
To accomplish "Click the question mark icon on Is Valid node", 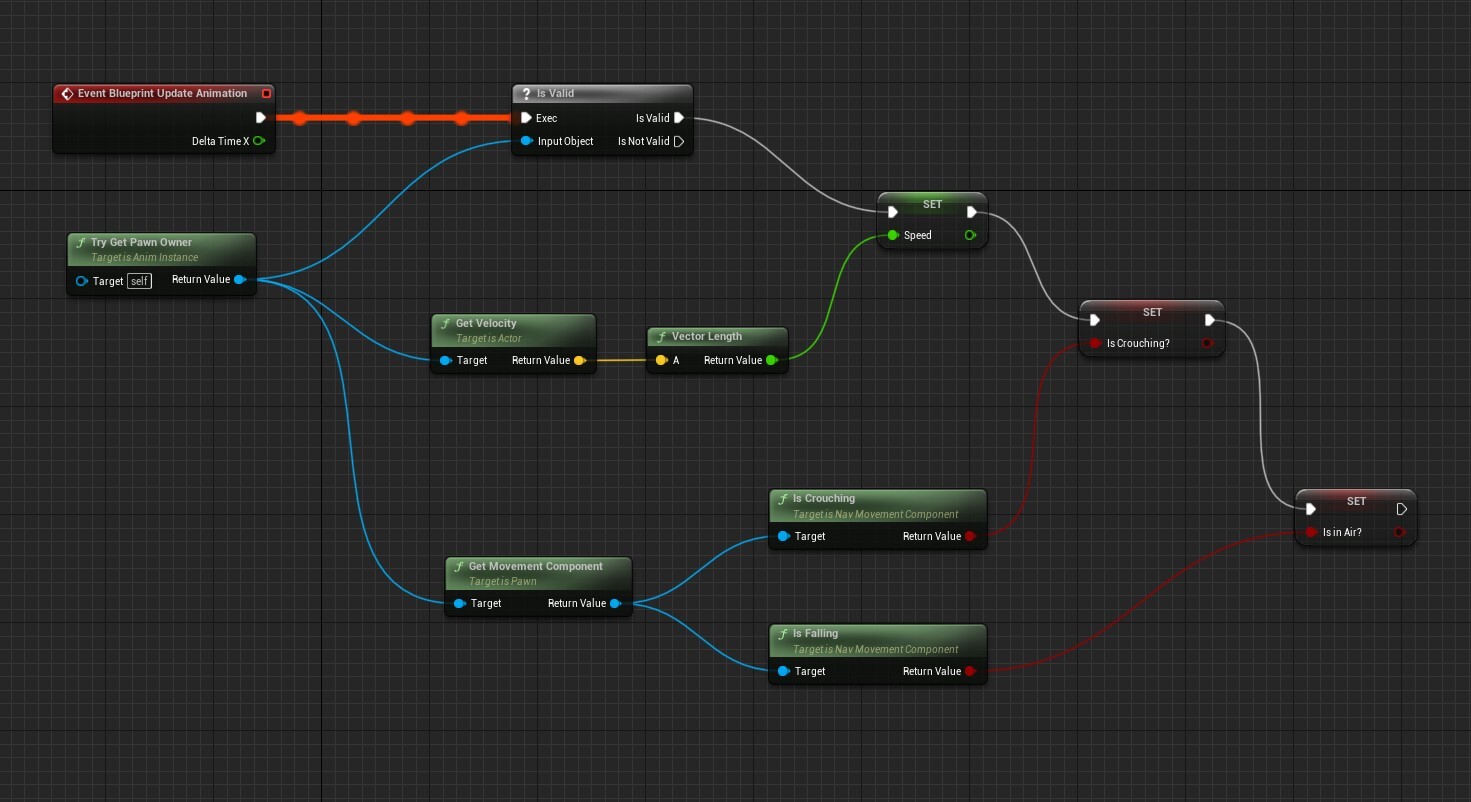I will [528, 93].
